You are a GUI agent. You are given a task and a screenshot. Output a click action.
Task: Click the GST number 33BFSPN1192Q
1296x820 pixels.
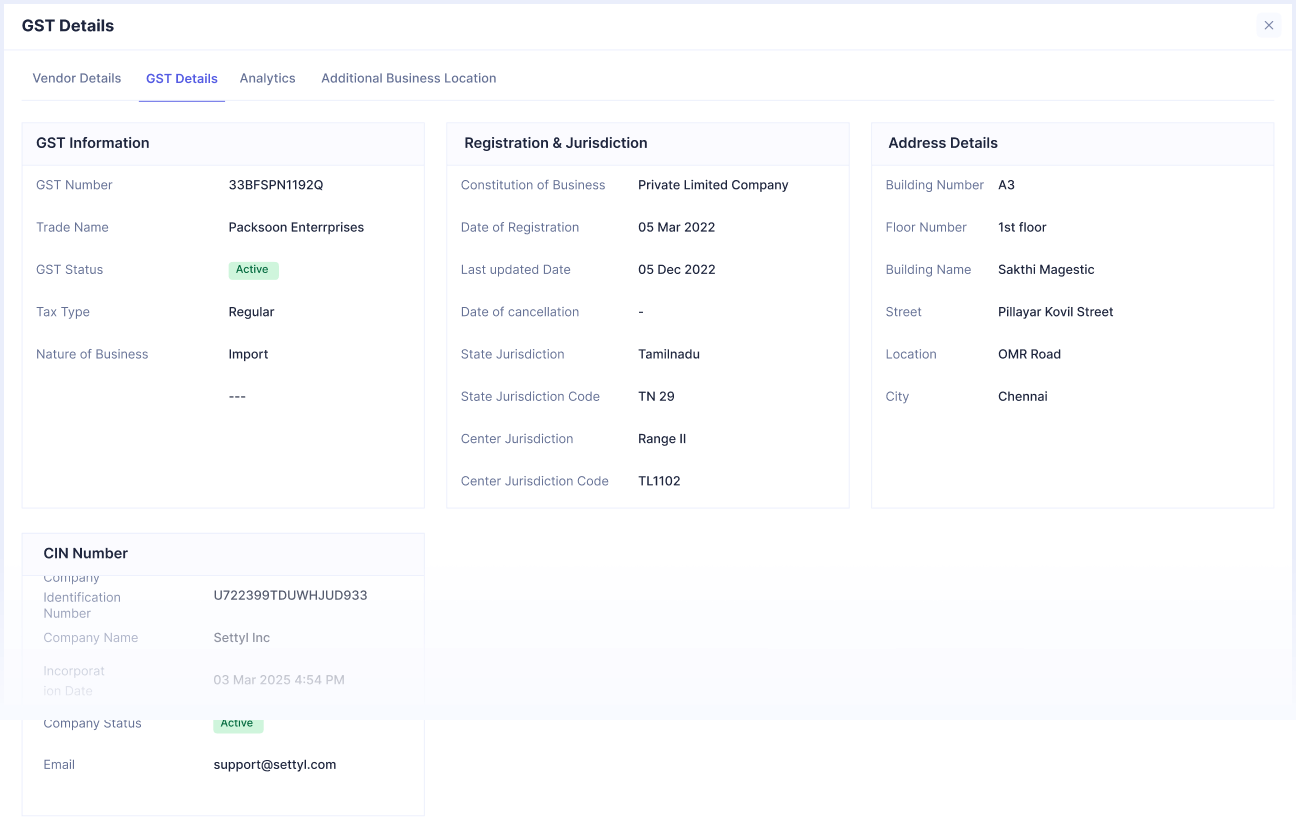[x=276, y=185]
